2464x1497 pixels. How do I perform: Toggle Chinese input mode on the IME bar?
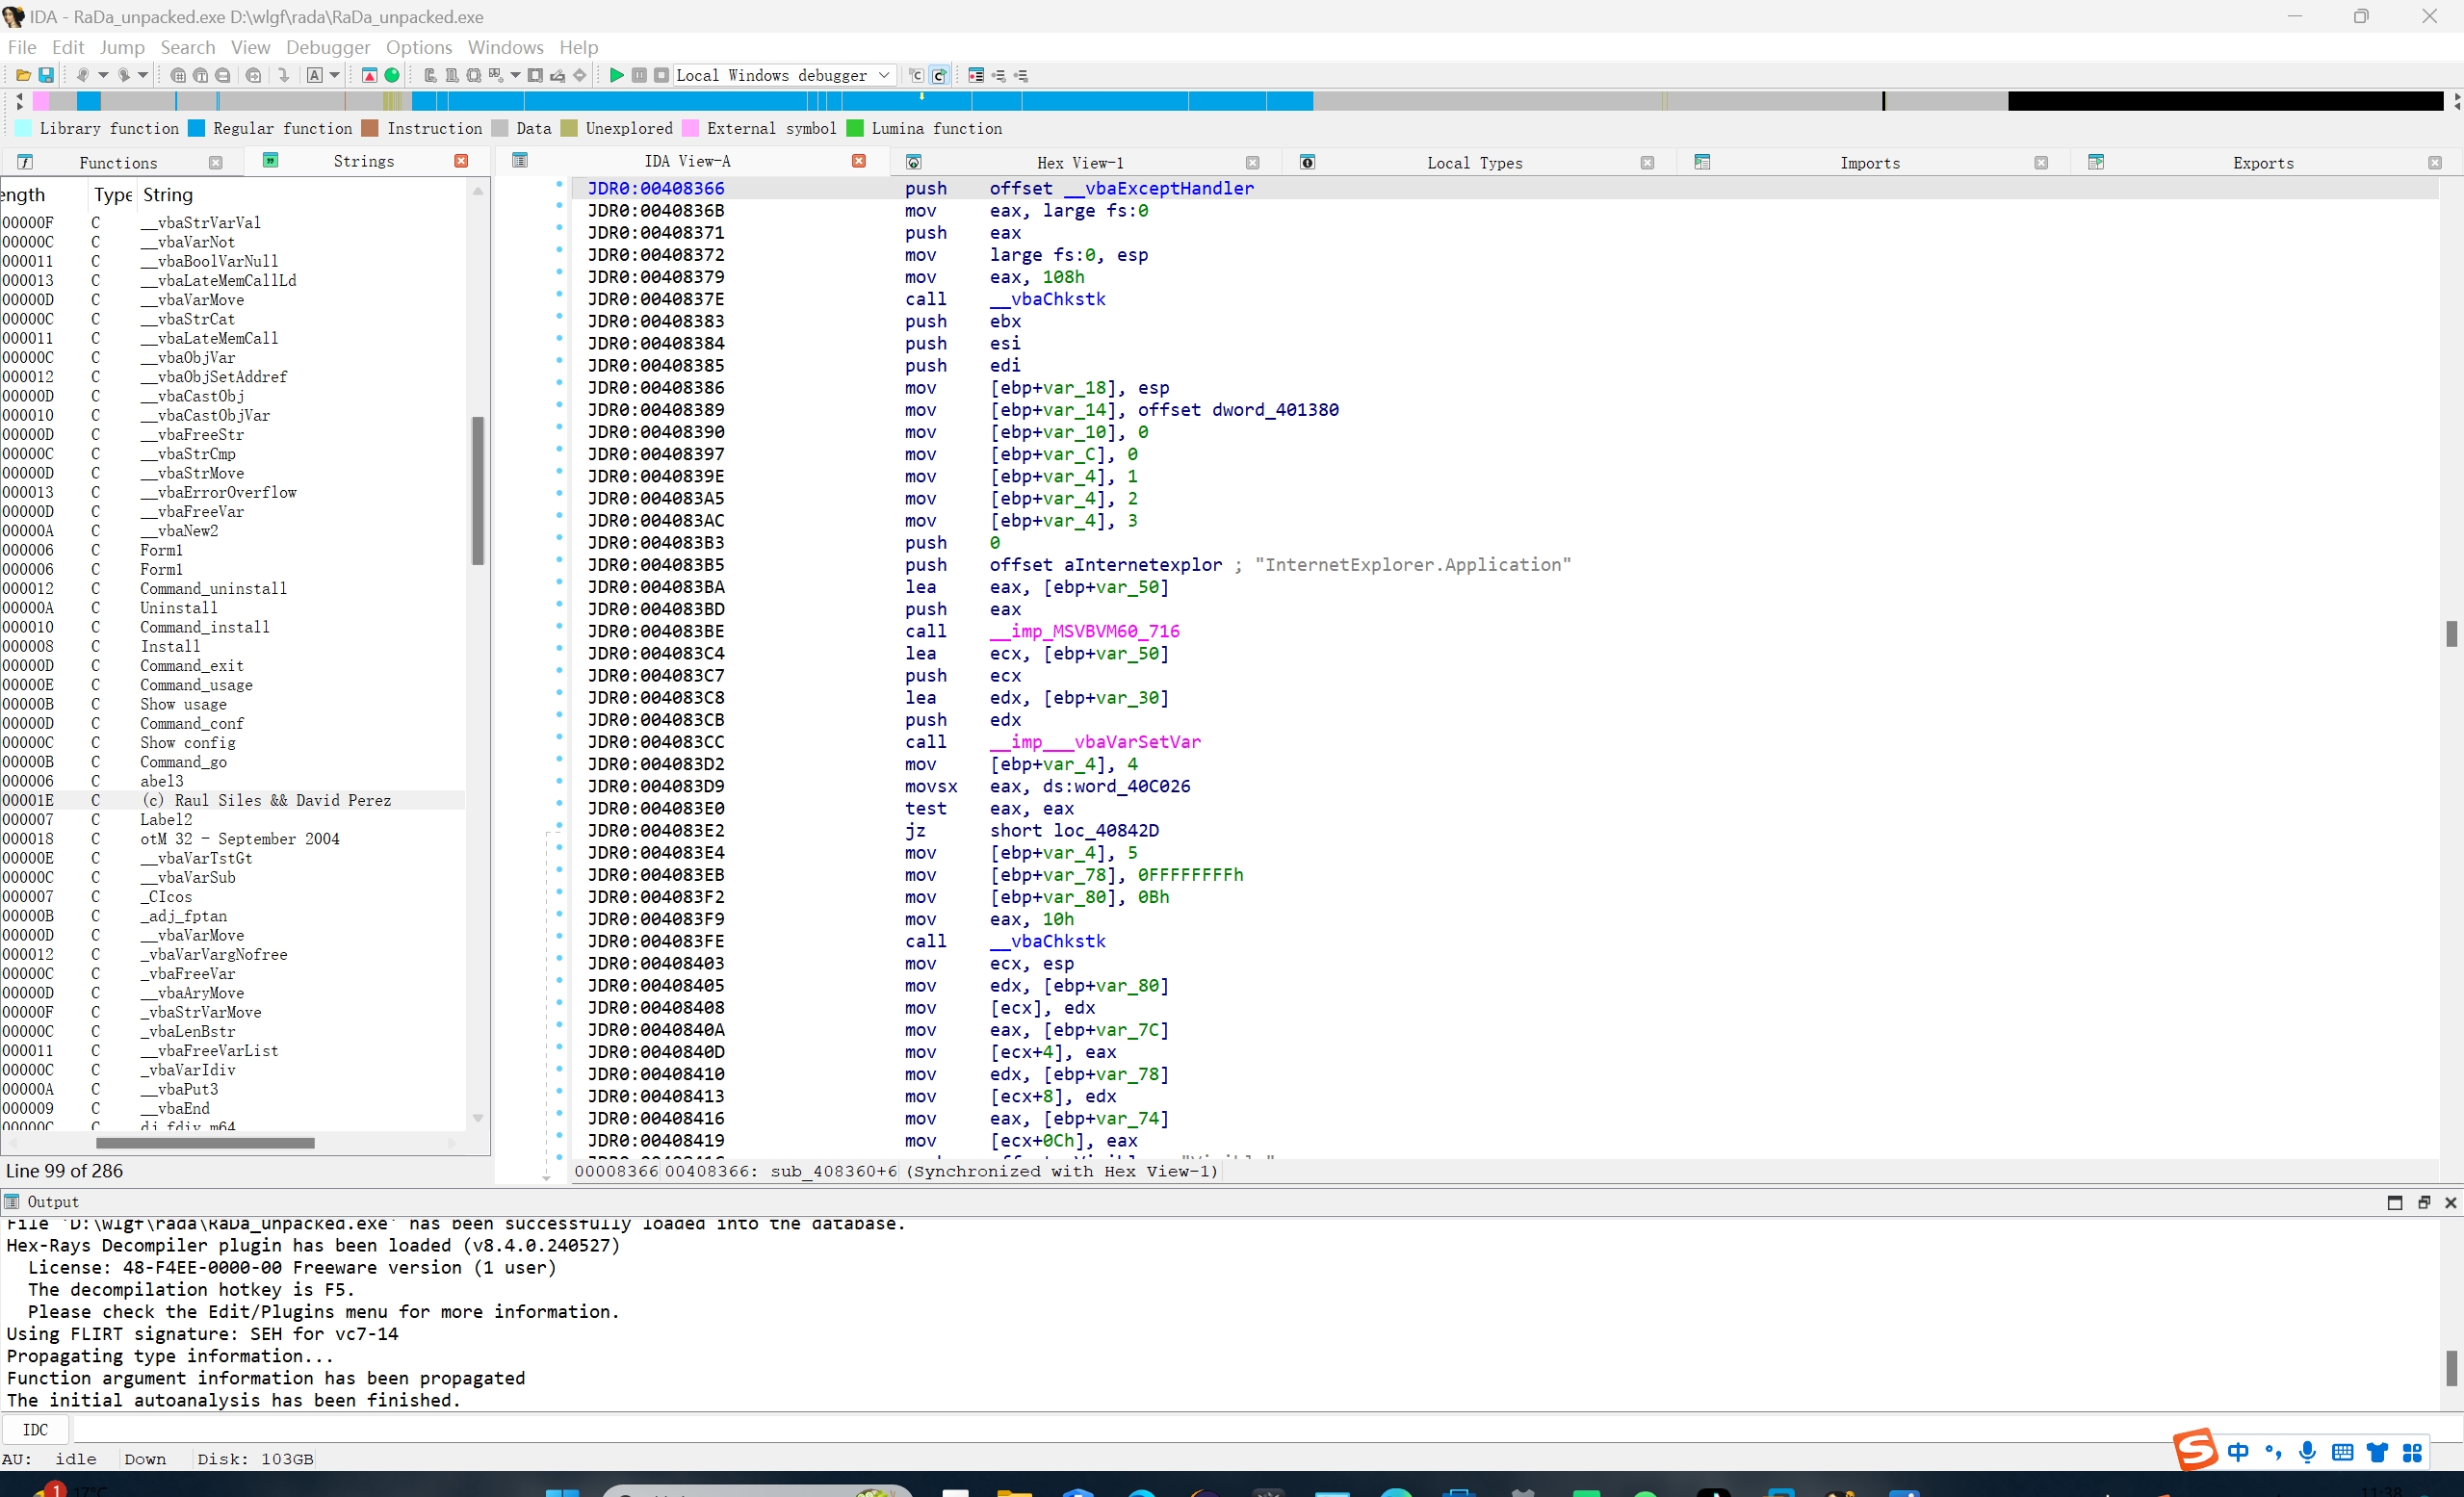point(2238,1452)
